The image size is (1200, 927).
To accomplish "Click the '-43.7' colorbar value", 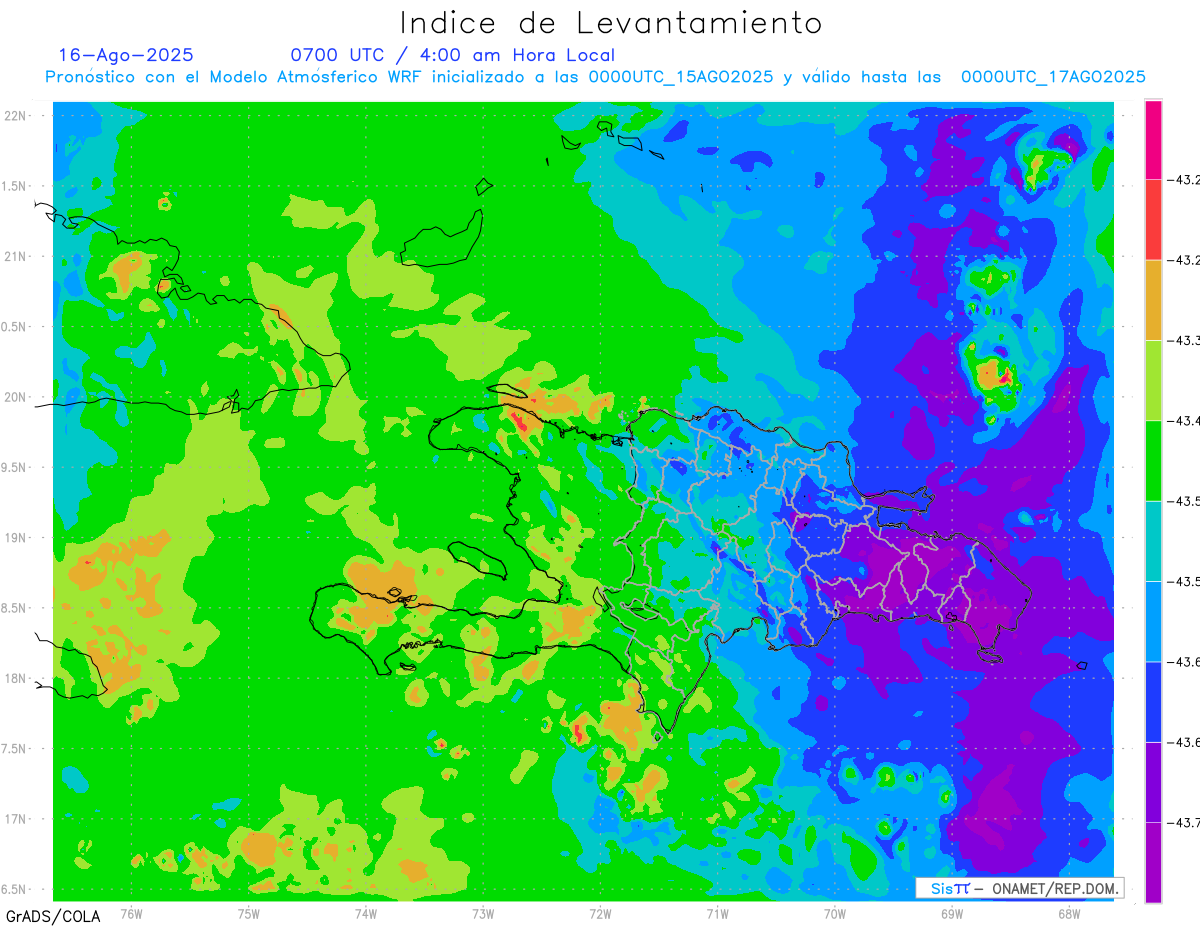I will coord(1185,822).
